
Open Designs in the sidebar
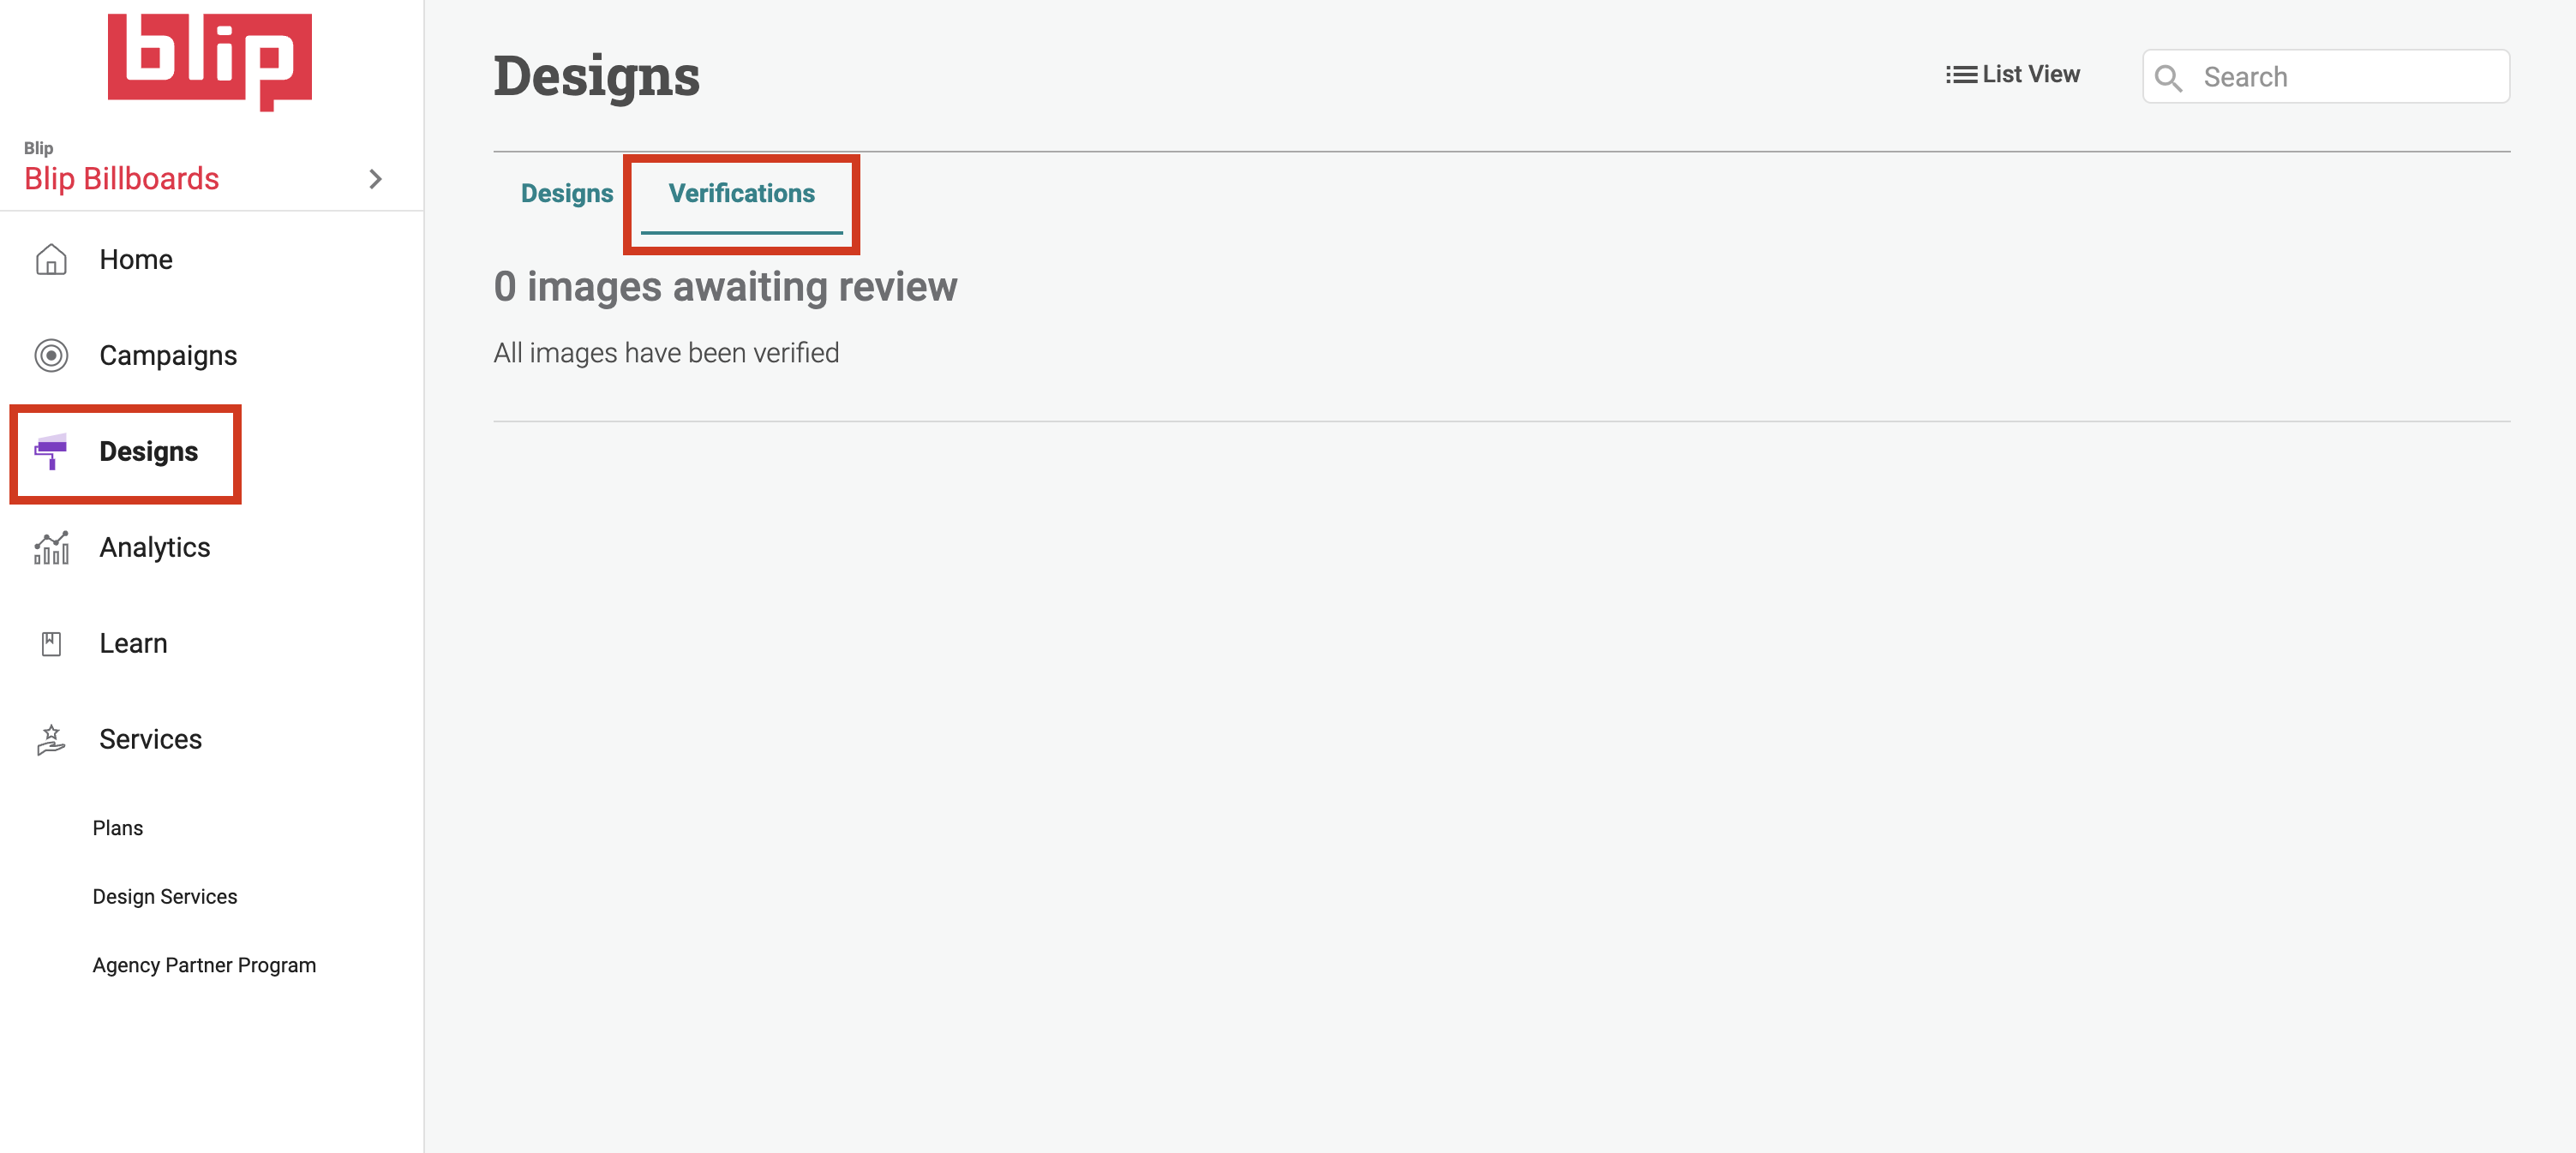tap(148, 451)
